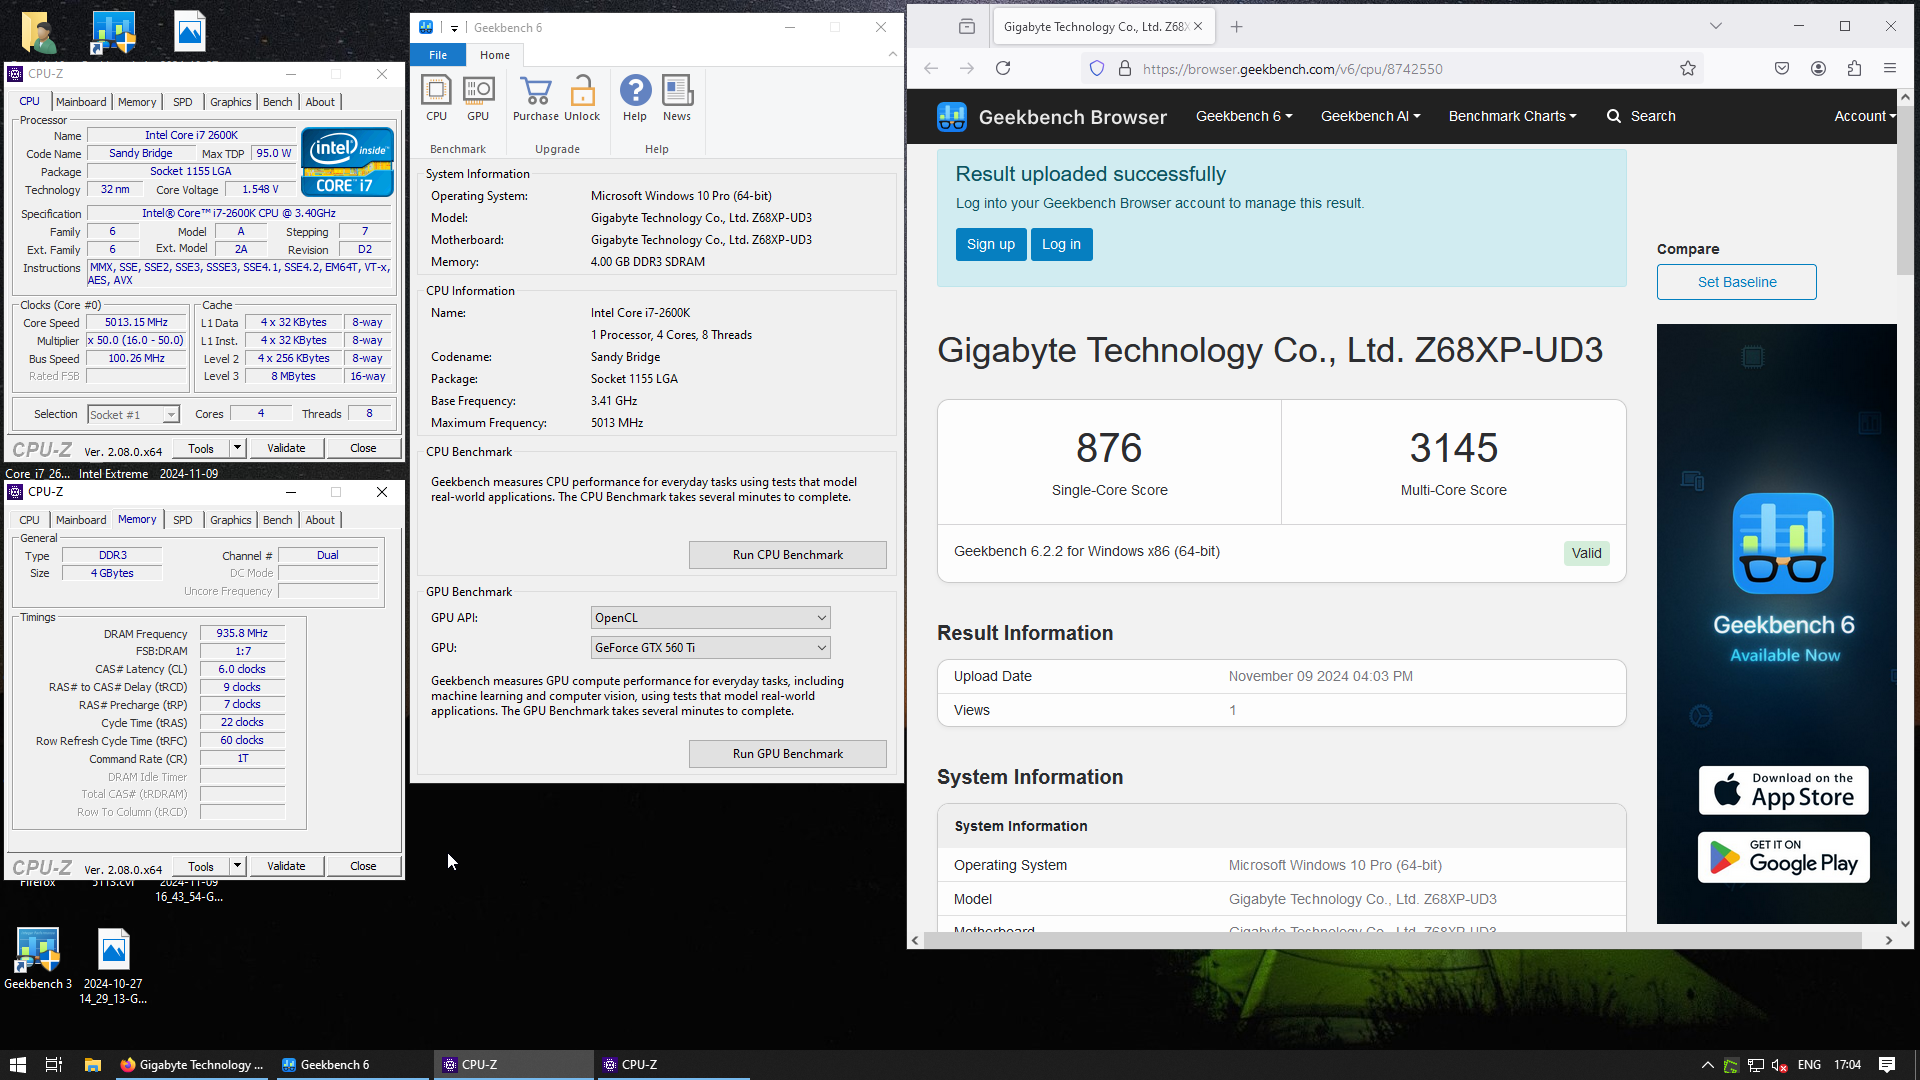
Task: Bookmark this page with the star icon
Action: (x=1688, y=68)
